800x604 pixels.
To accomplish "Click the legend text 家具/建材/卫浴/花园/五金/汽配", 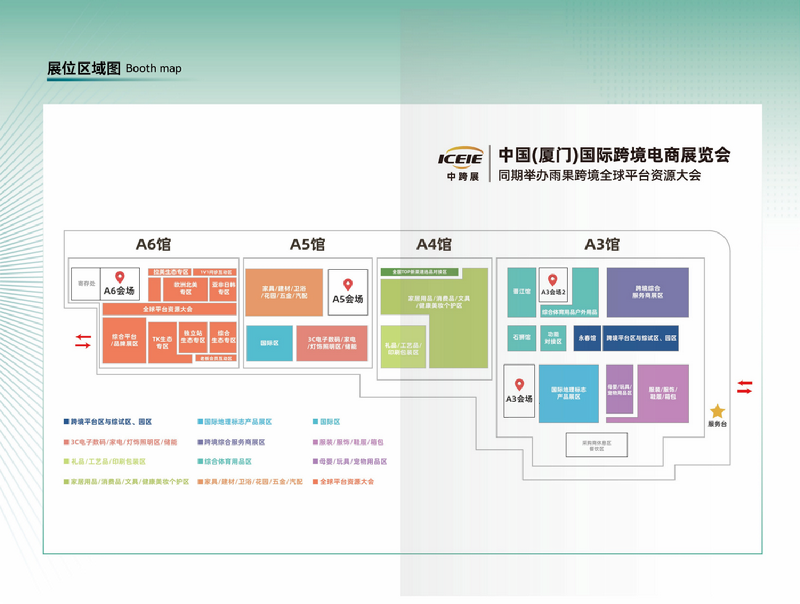I will click(254, 481).
